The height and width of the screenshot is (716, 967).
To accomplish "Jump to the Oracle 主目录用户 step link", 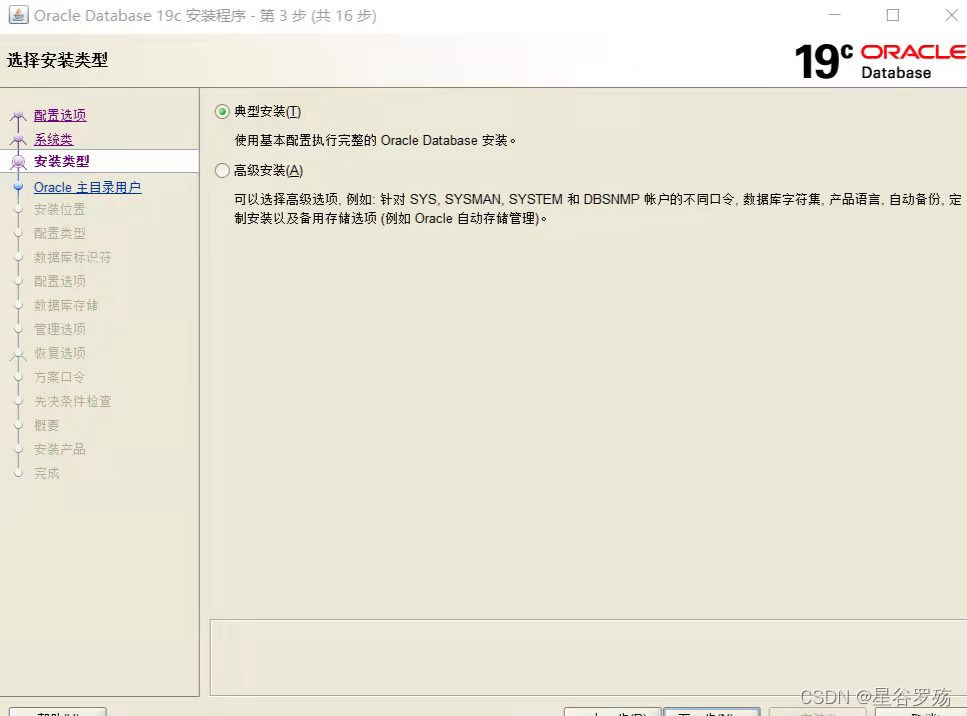I will (x=88, y=187).
